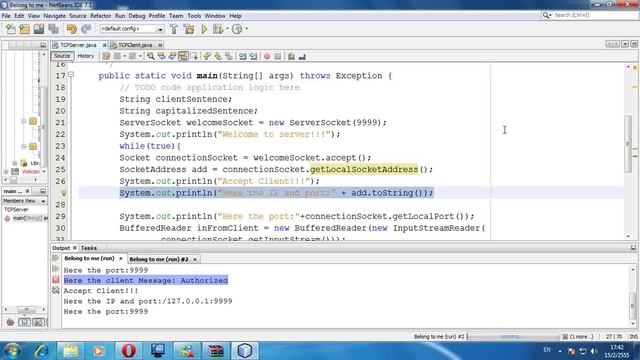Click the New File toolbar icon
The height and width of the screenshot is (360, 640).
pos(11,29)
